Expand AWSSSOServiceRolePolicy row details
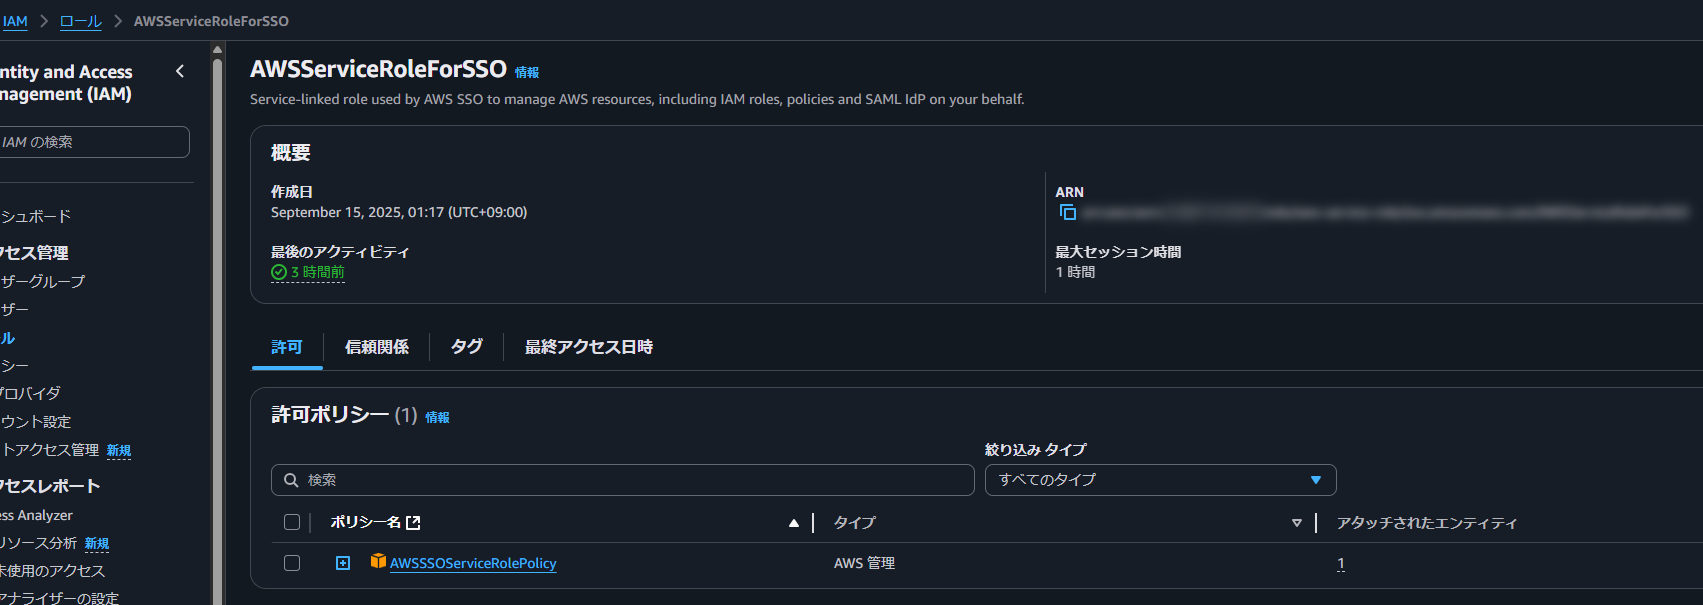 pos(343,563)
